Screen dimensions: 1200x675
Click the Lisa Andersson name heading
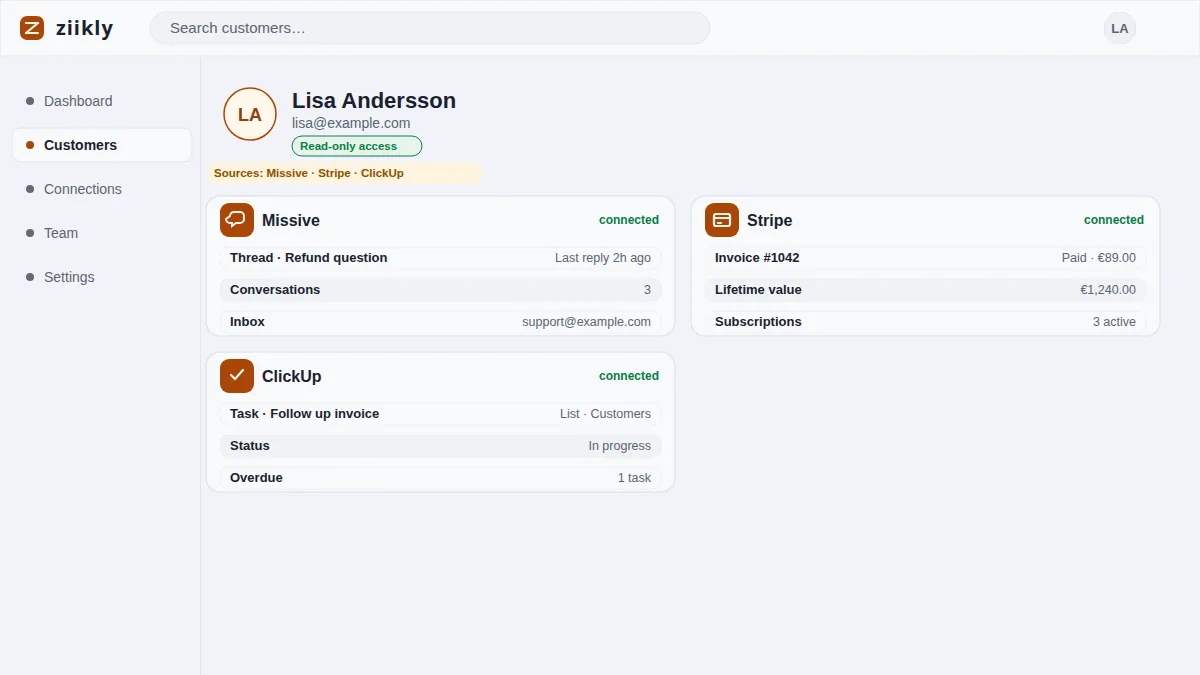tap(374, 101)
